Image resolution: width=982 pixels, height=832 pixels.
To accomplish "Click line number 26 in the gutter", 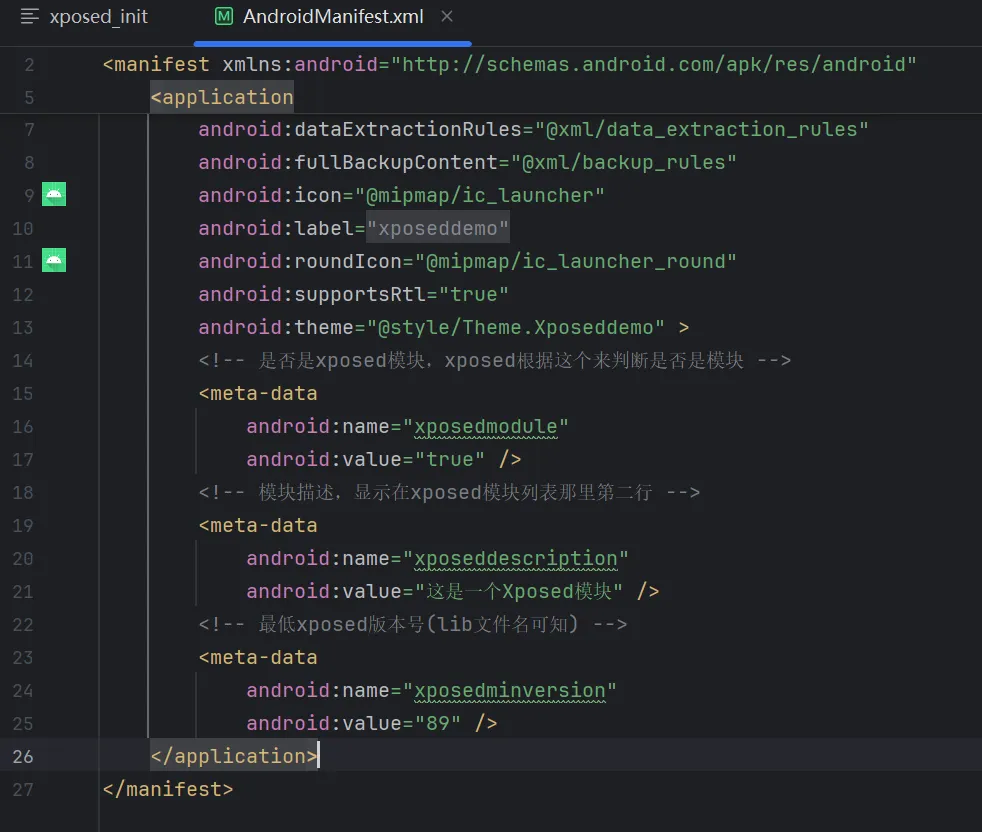I will point(23,756).
